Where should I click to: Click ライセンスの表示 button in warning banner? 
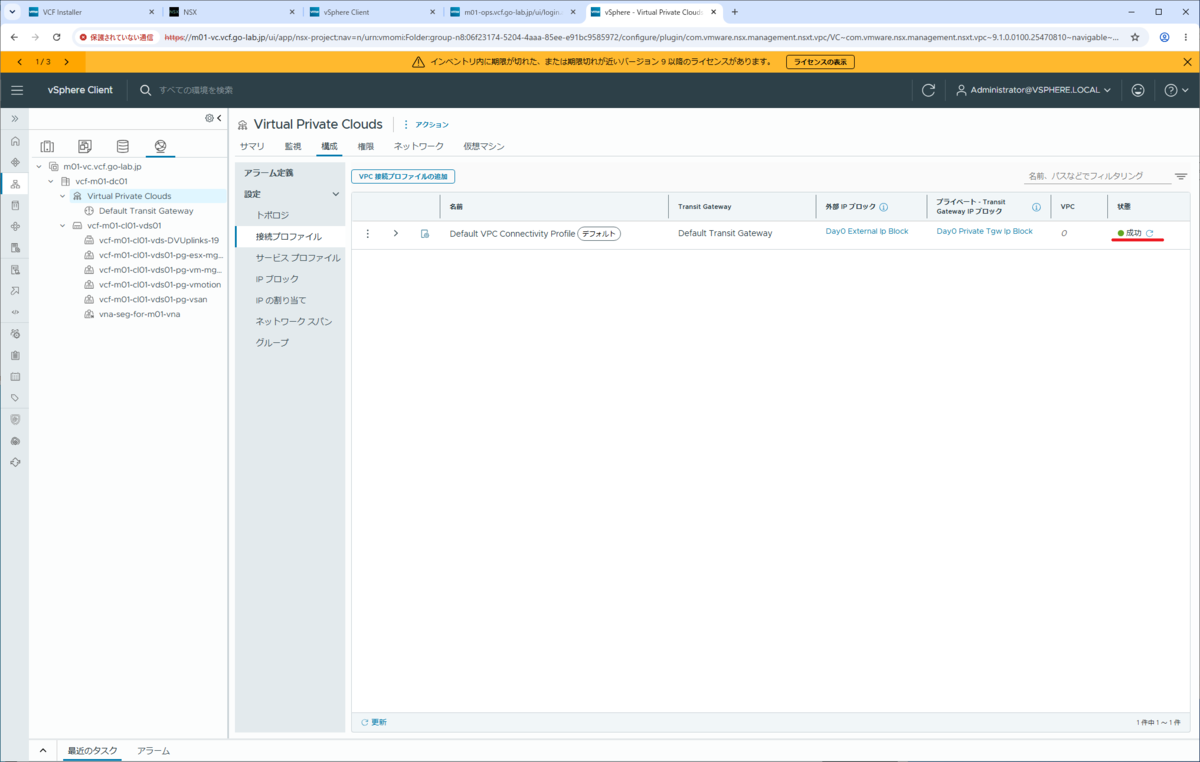[x=820, y=62]
